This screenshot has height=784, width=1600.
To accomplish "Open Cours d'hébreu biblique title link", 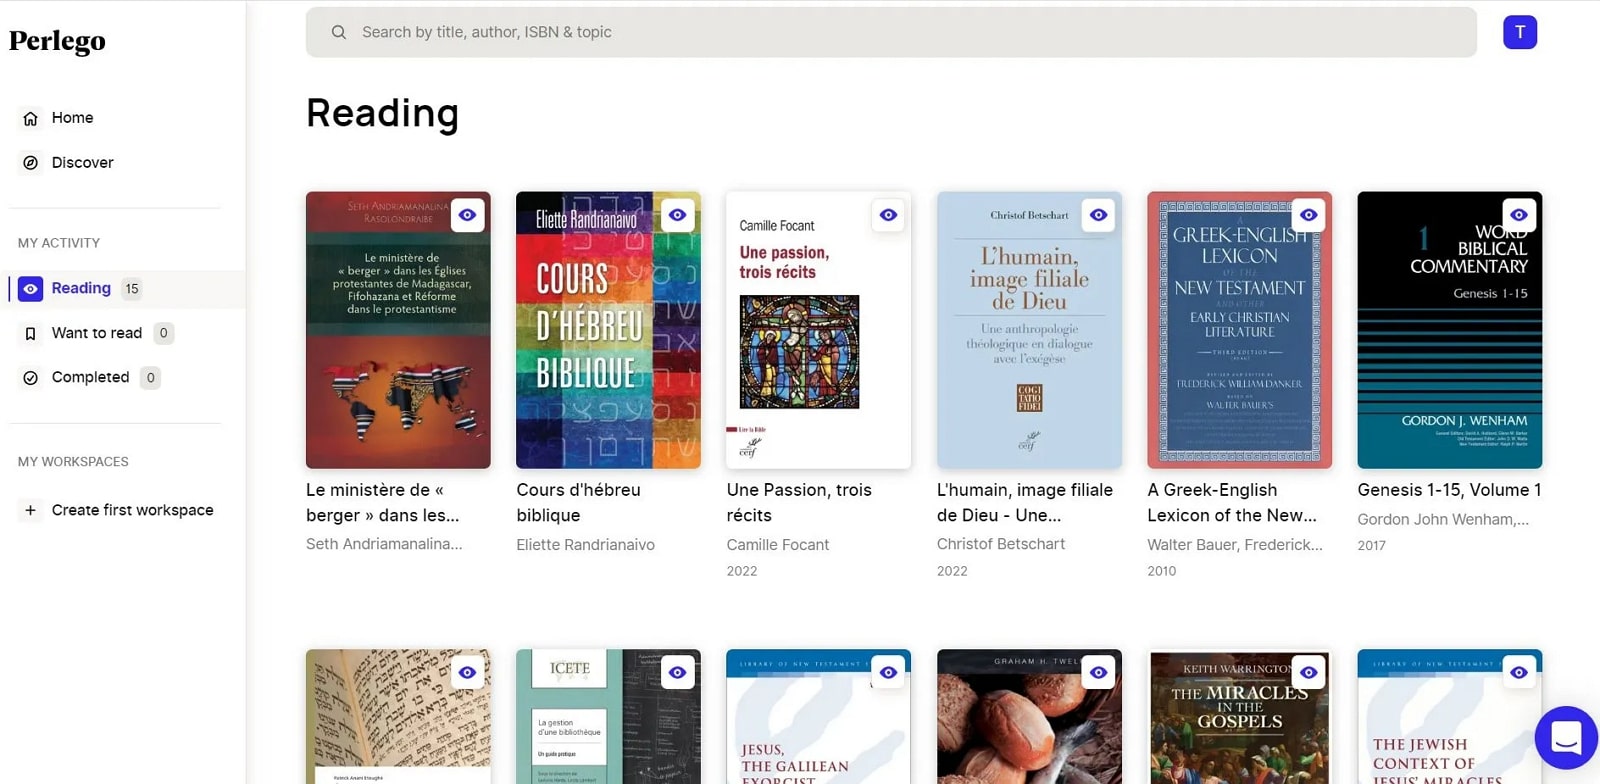I will tap(578, 503).
